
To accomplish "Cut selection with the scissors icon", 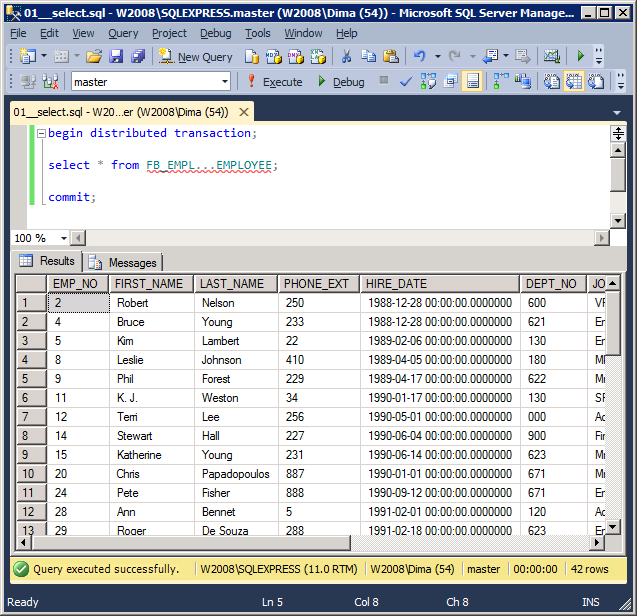I will pyautogui.click(x=346, y=56).
